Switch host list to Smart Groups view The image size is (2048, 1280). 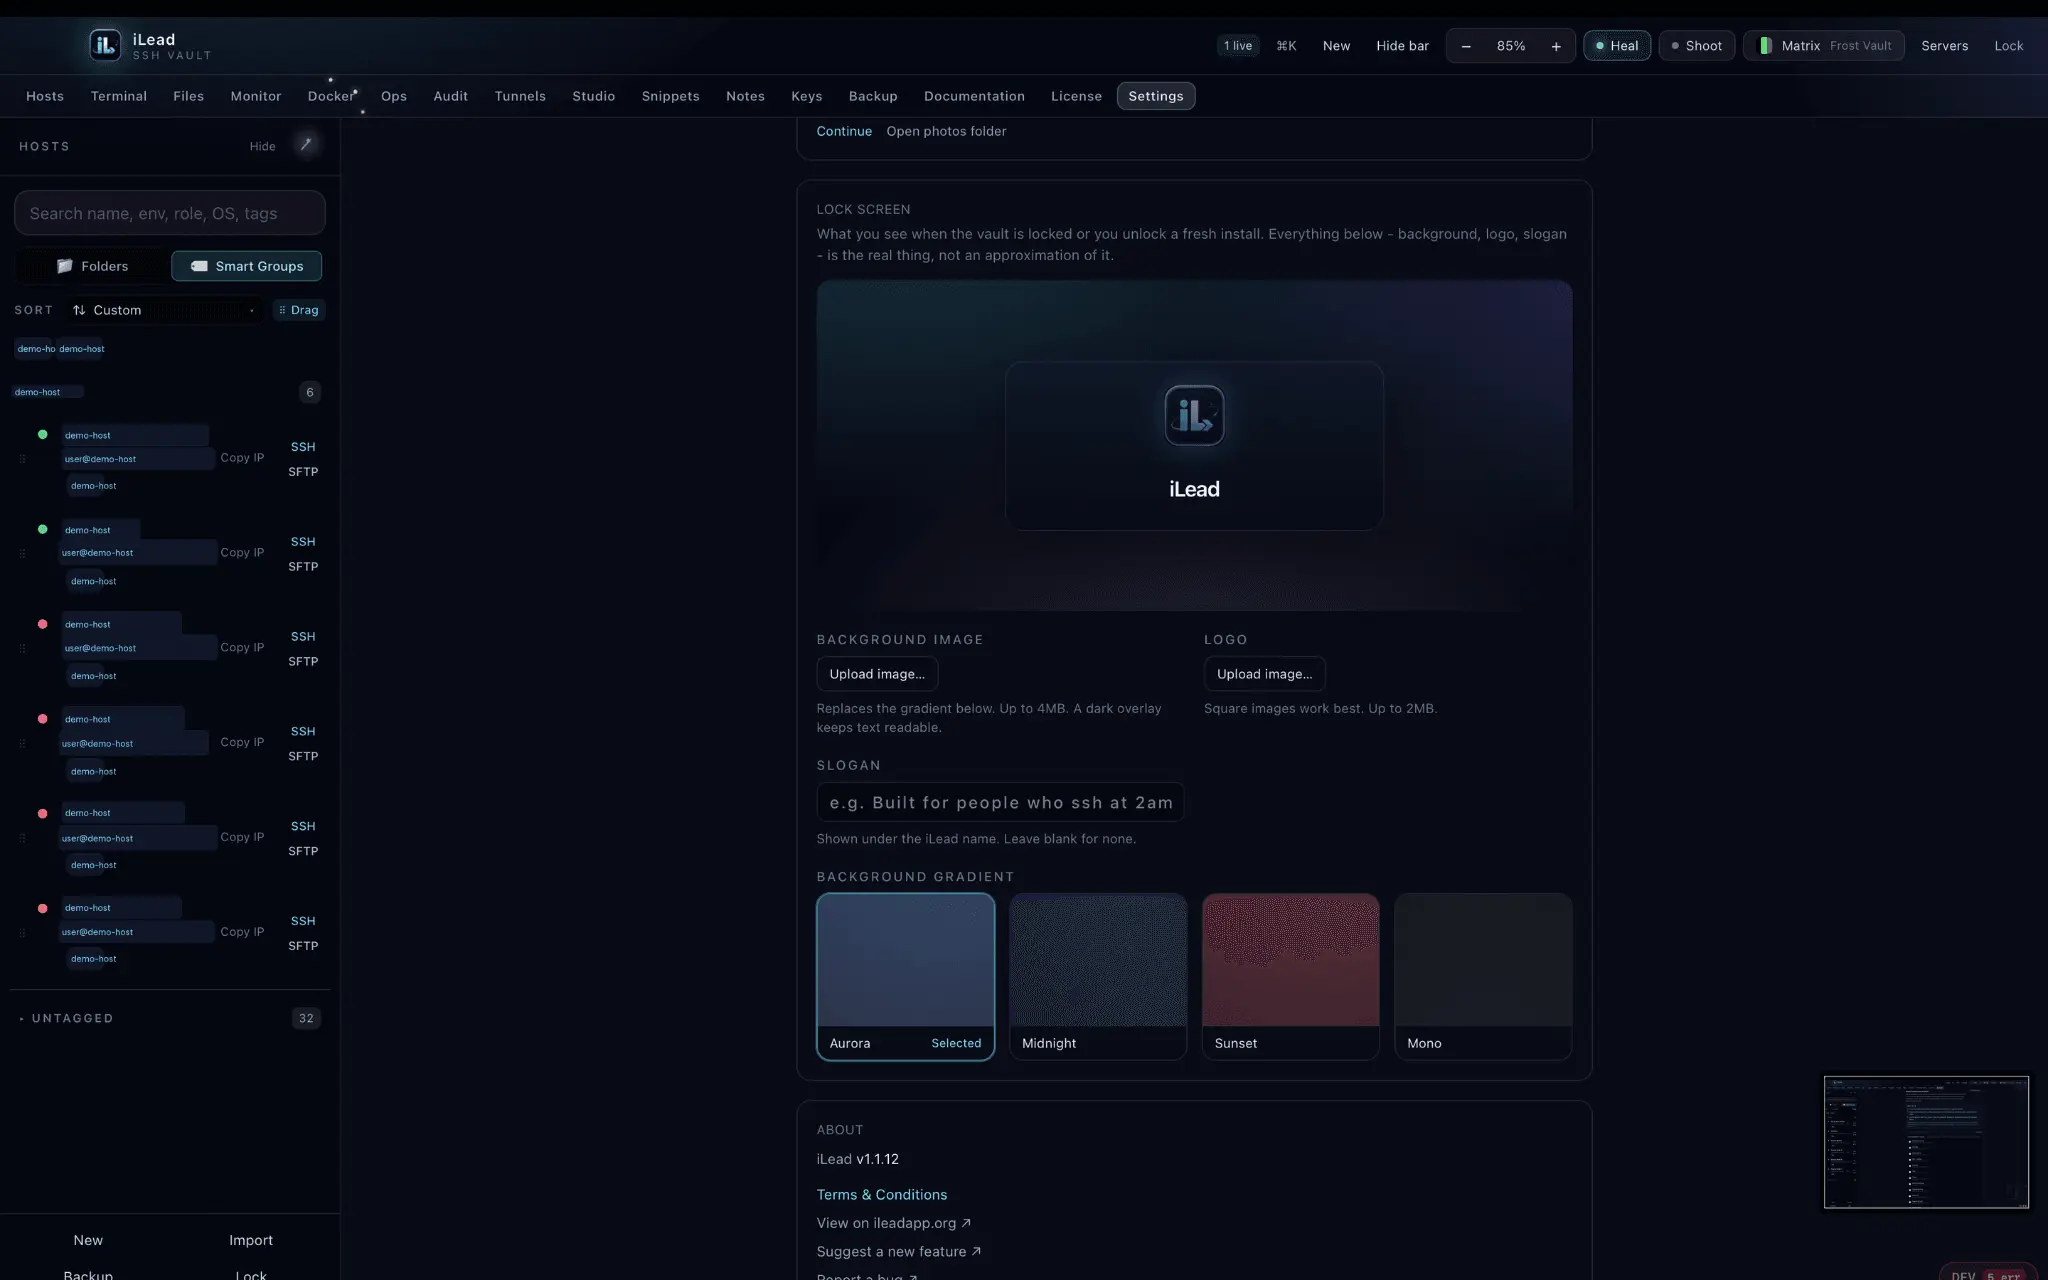coord(247,266)
